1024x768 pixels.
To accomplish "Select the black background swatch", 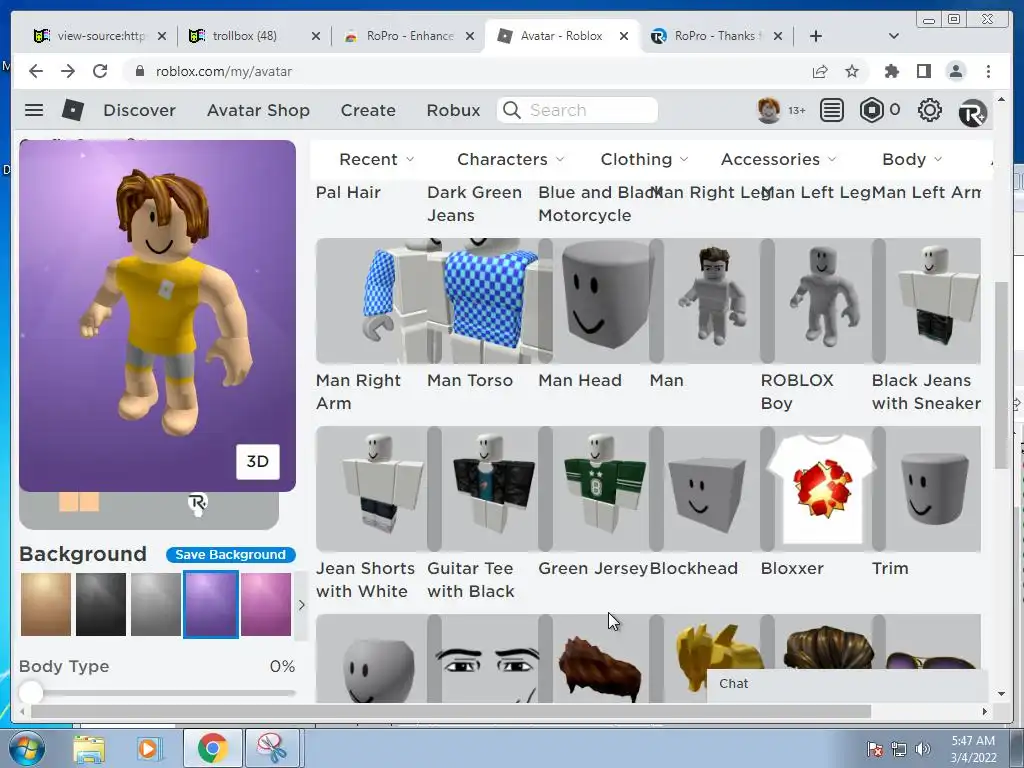I will tap(101, 604).
